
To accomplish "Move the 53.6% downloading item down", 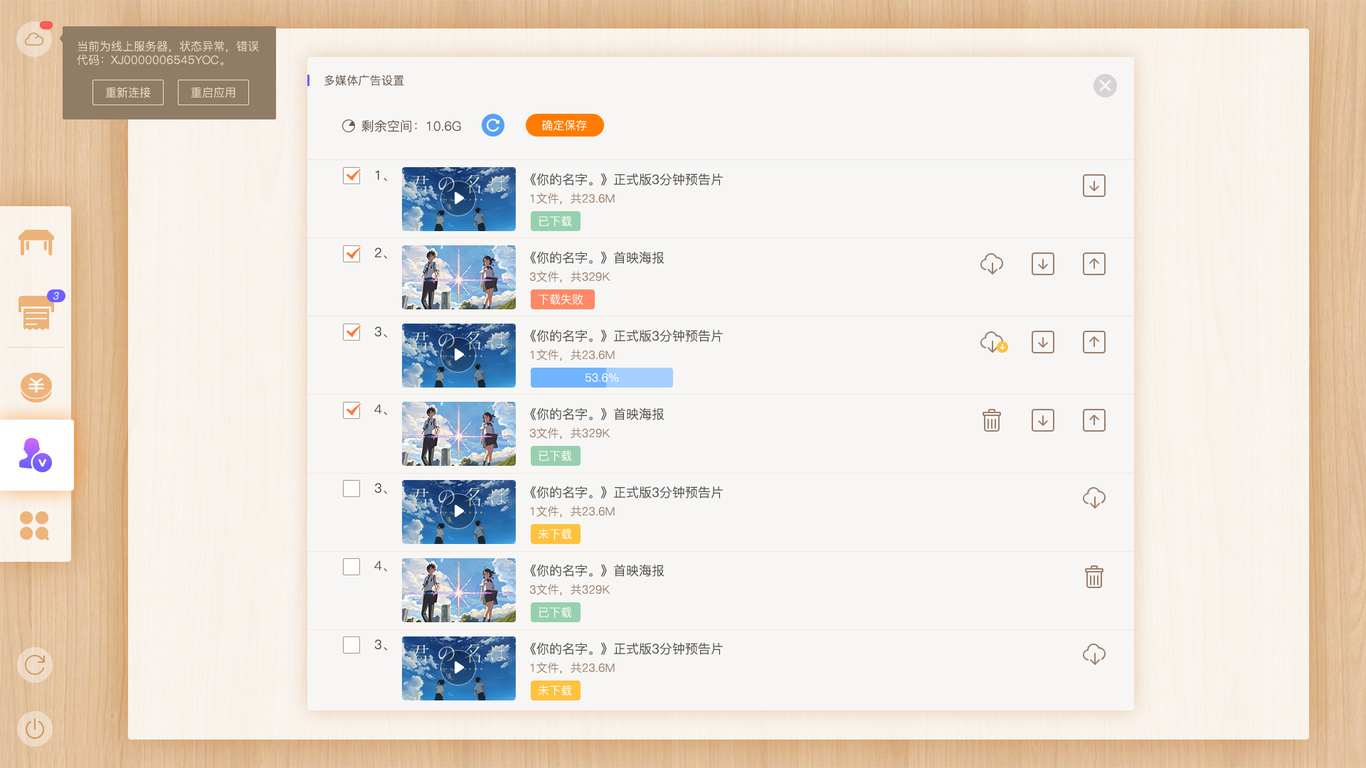I will (x=1043, y=342).
